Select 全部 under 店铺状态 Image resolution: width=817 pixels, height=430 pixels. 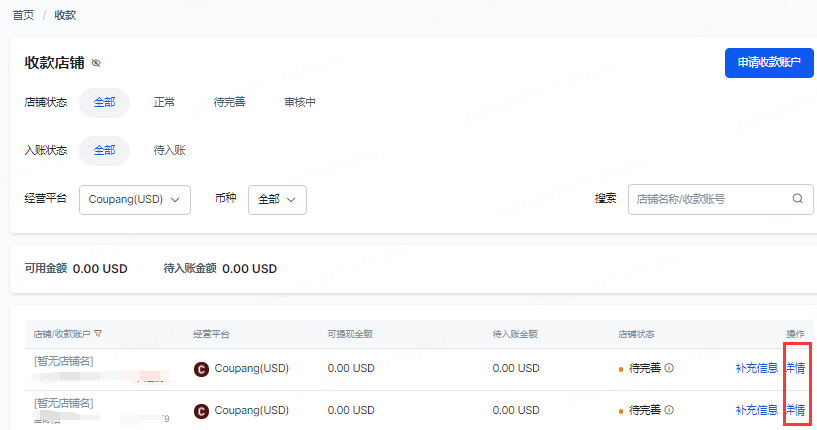click(104, 103)
